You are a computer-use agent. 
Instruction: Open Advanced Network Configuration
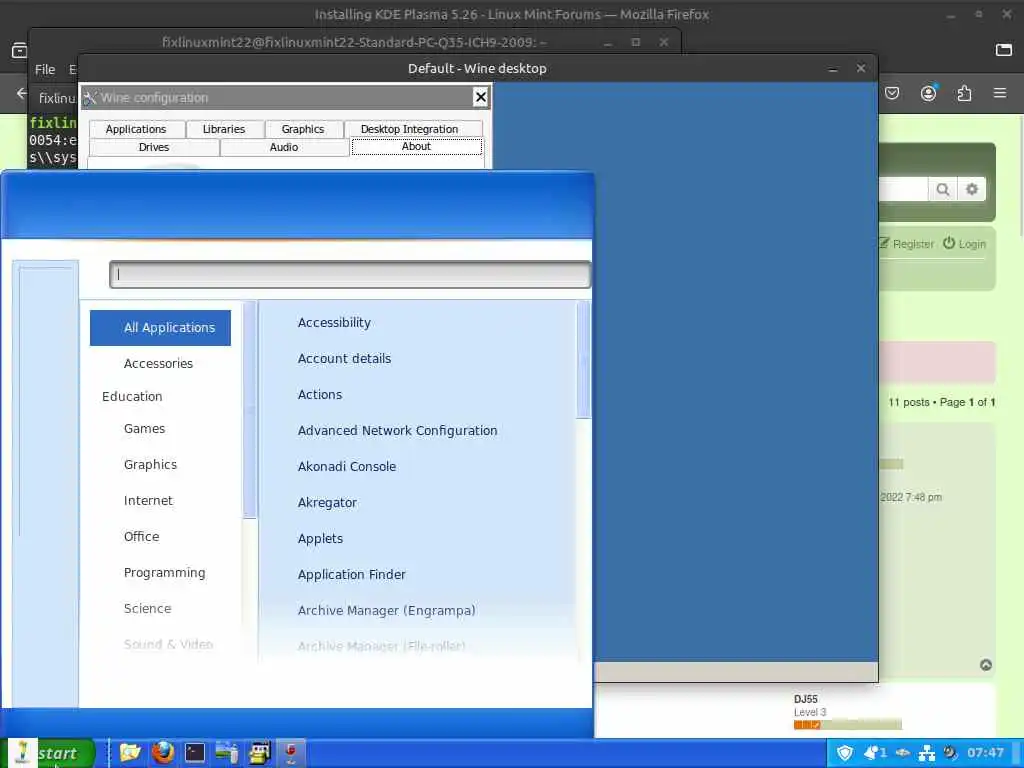point(398,430)
